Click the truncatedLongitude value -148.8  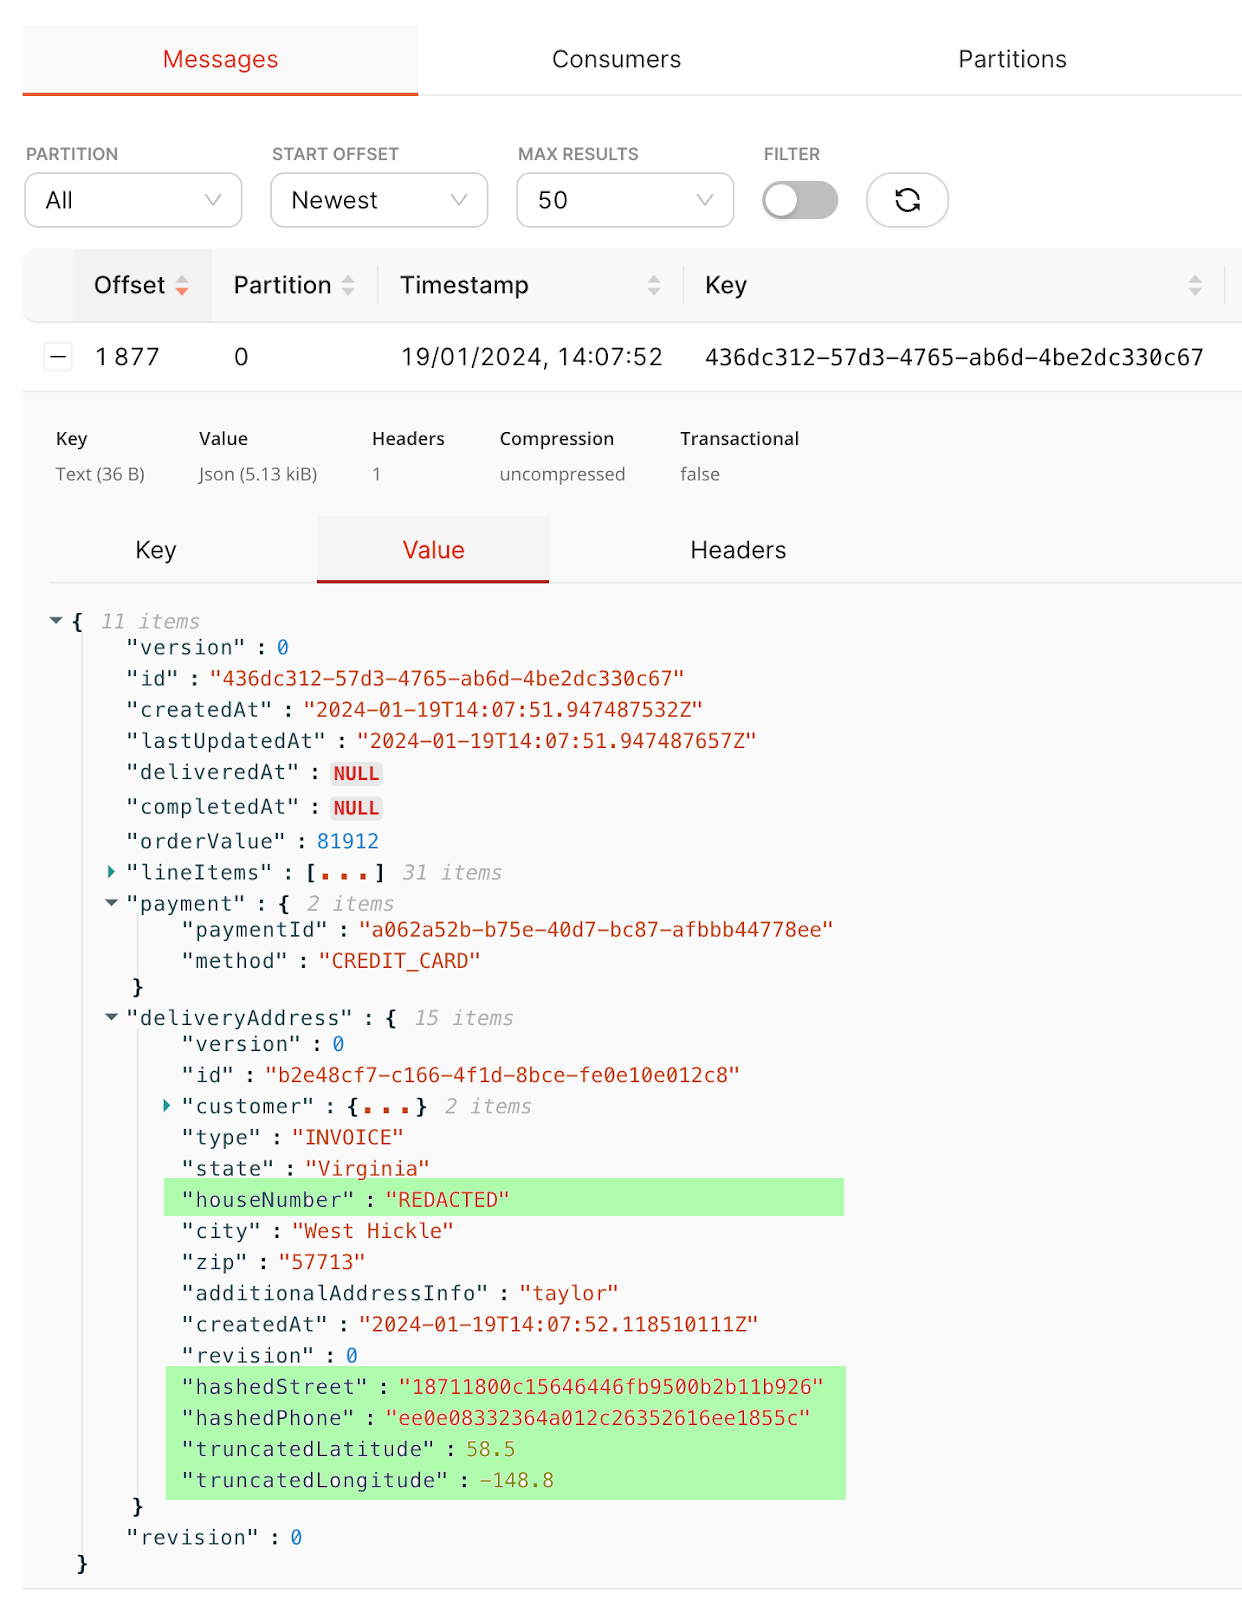[x=516, y=1480]
